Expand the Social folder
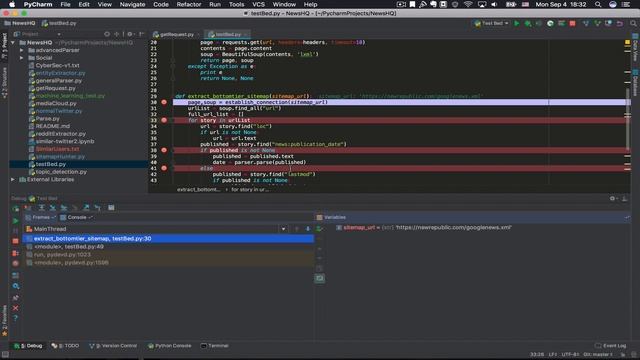This screenshot has width=640, height=360. pos(22,58)
